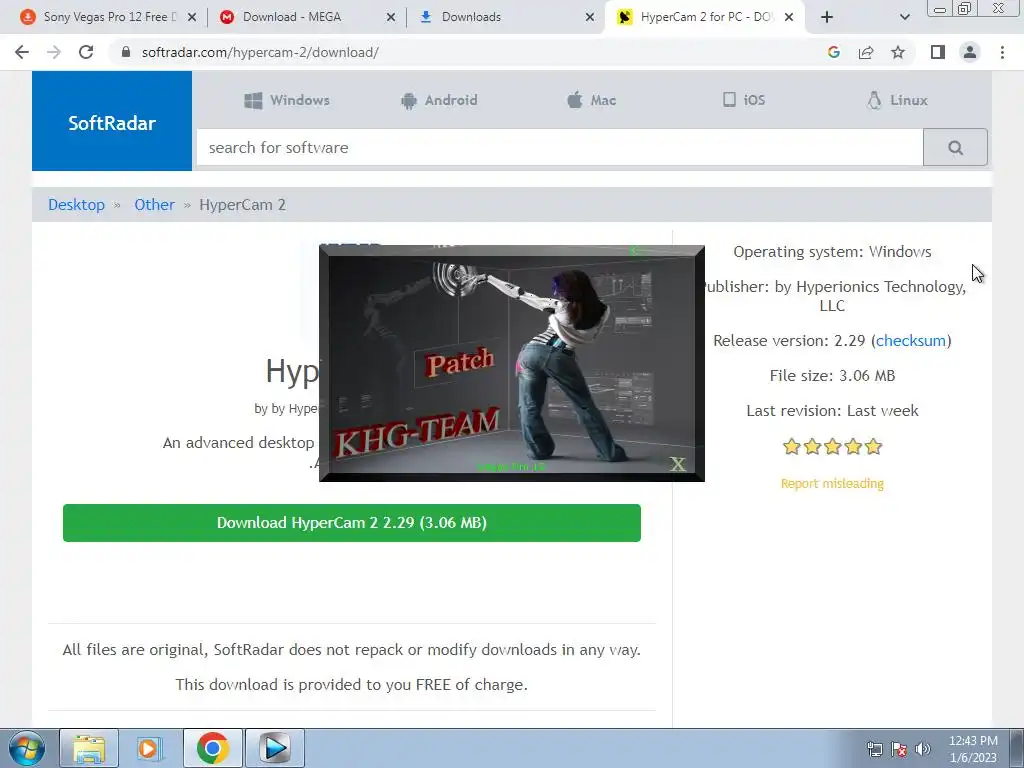The image size is (1024, 768).
Task: Open the checksum link
Action: [x=910, y=340]
